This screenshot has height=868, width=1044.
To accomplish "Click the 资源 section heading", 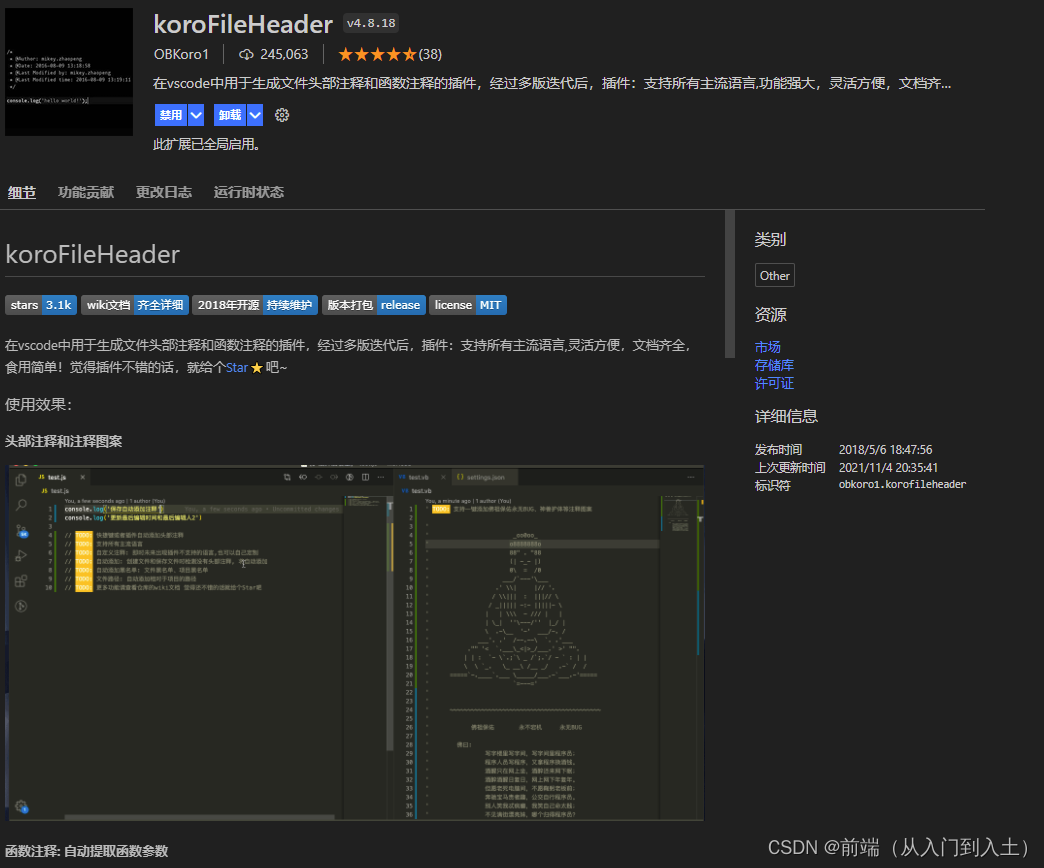I will tap(770, 315).
